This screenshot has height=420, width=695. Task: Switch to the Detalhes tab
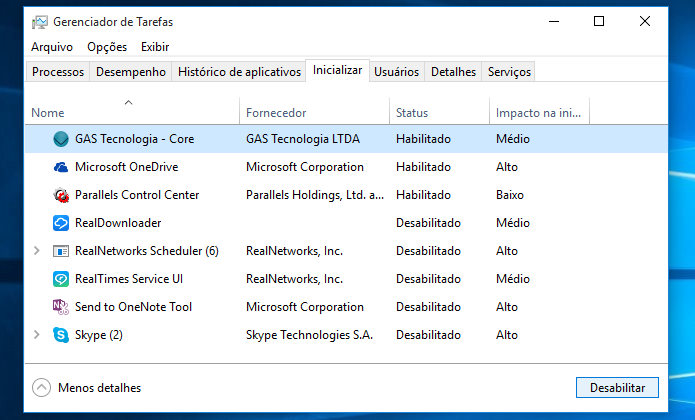click(x=453, y=72)
